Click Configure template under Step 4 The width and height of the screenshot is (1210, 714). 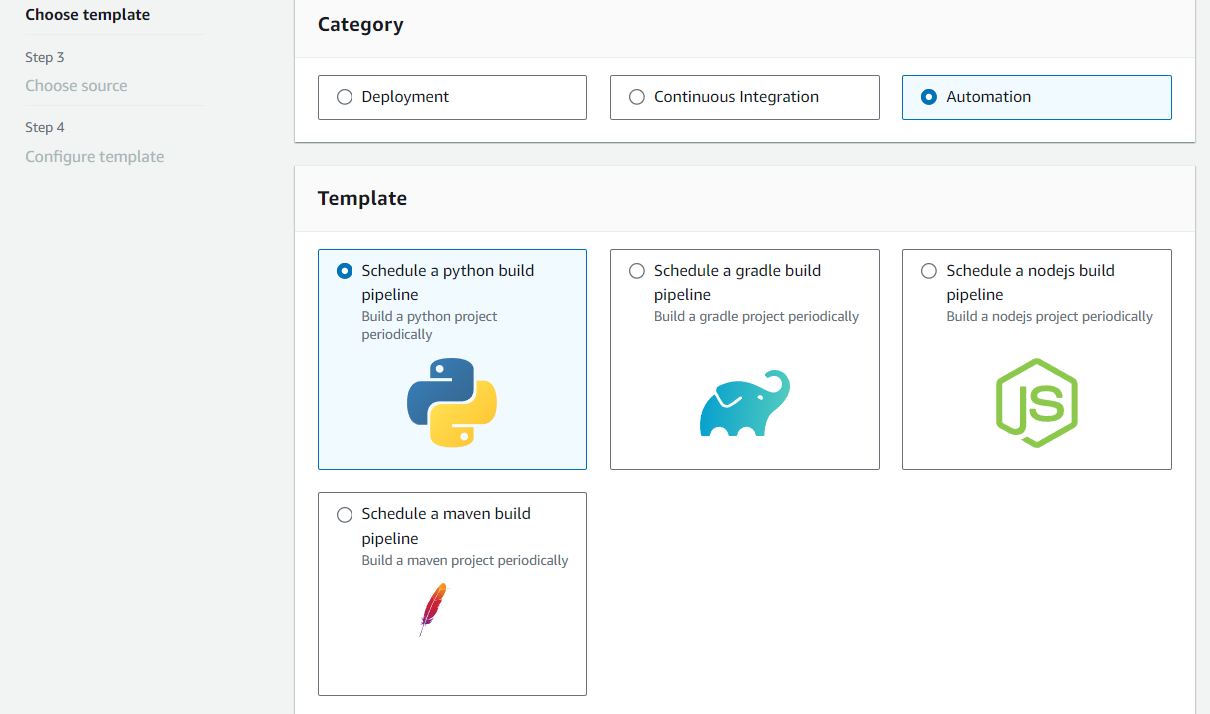coord(94,156)
